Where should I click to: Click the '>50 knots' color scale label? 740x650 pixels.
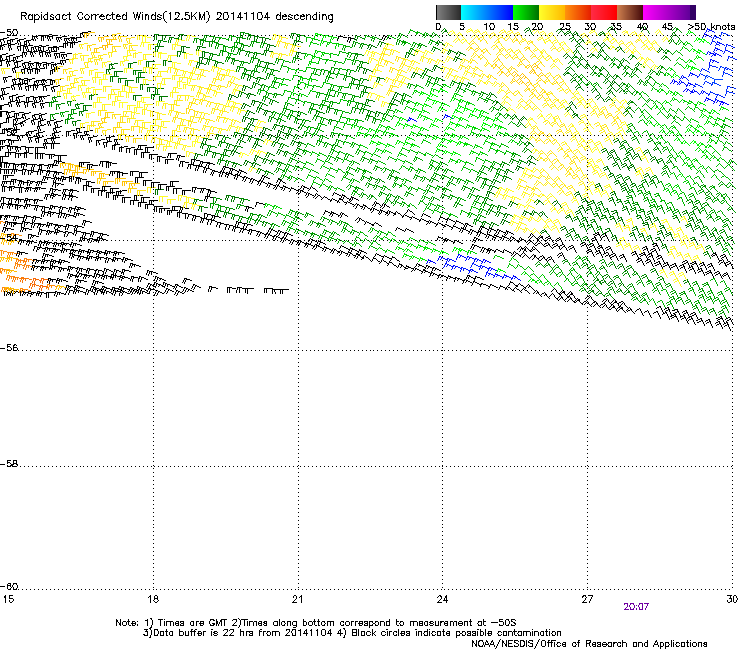pyautogui.click(x=711, y=27)
